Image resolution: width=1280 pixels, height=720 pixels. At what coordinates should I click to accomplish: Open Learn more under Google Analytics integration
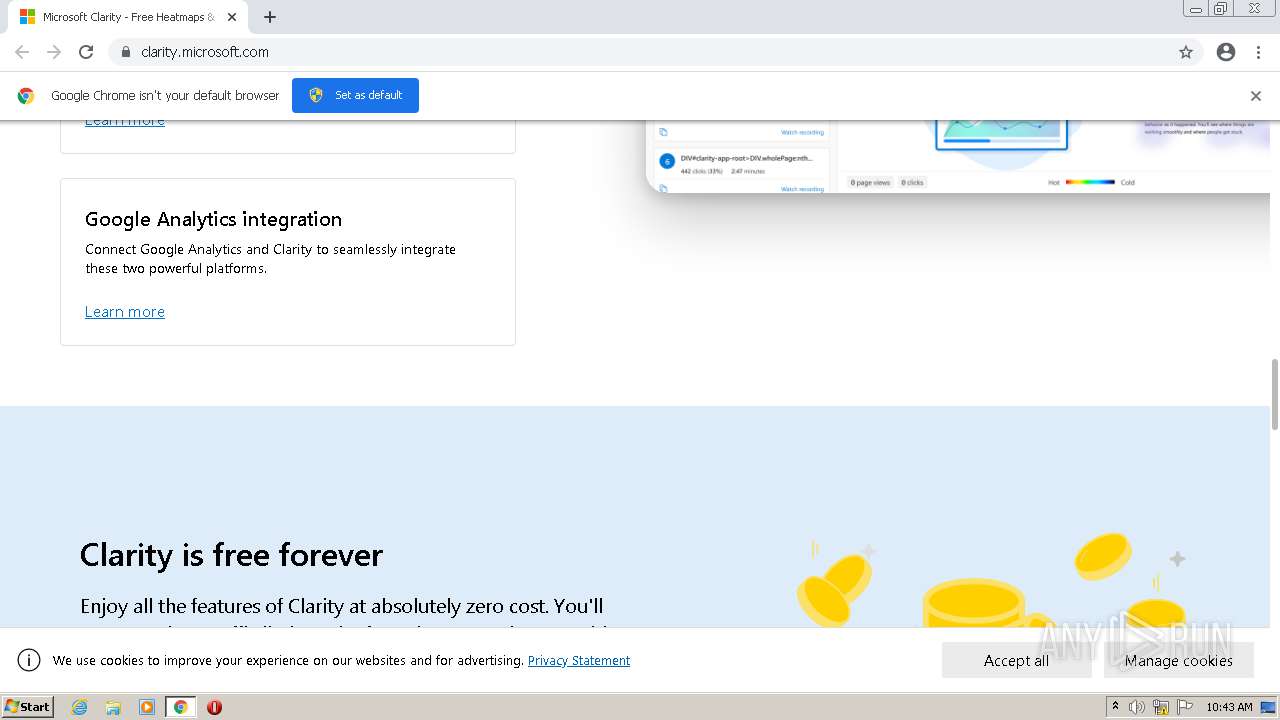pyautogui.click(x=125, y=312)
